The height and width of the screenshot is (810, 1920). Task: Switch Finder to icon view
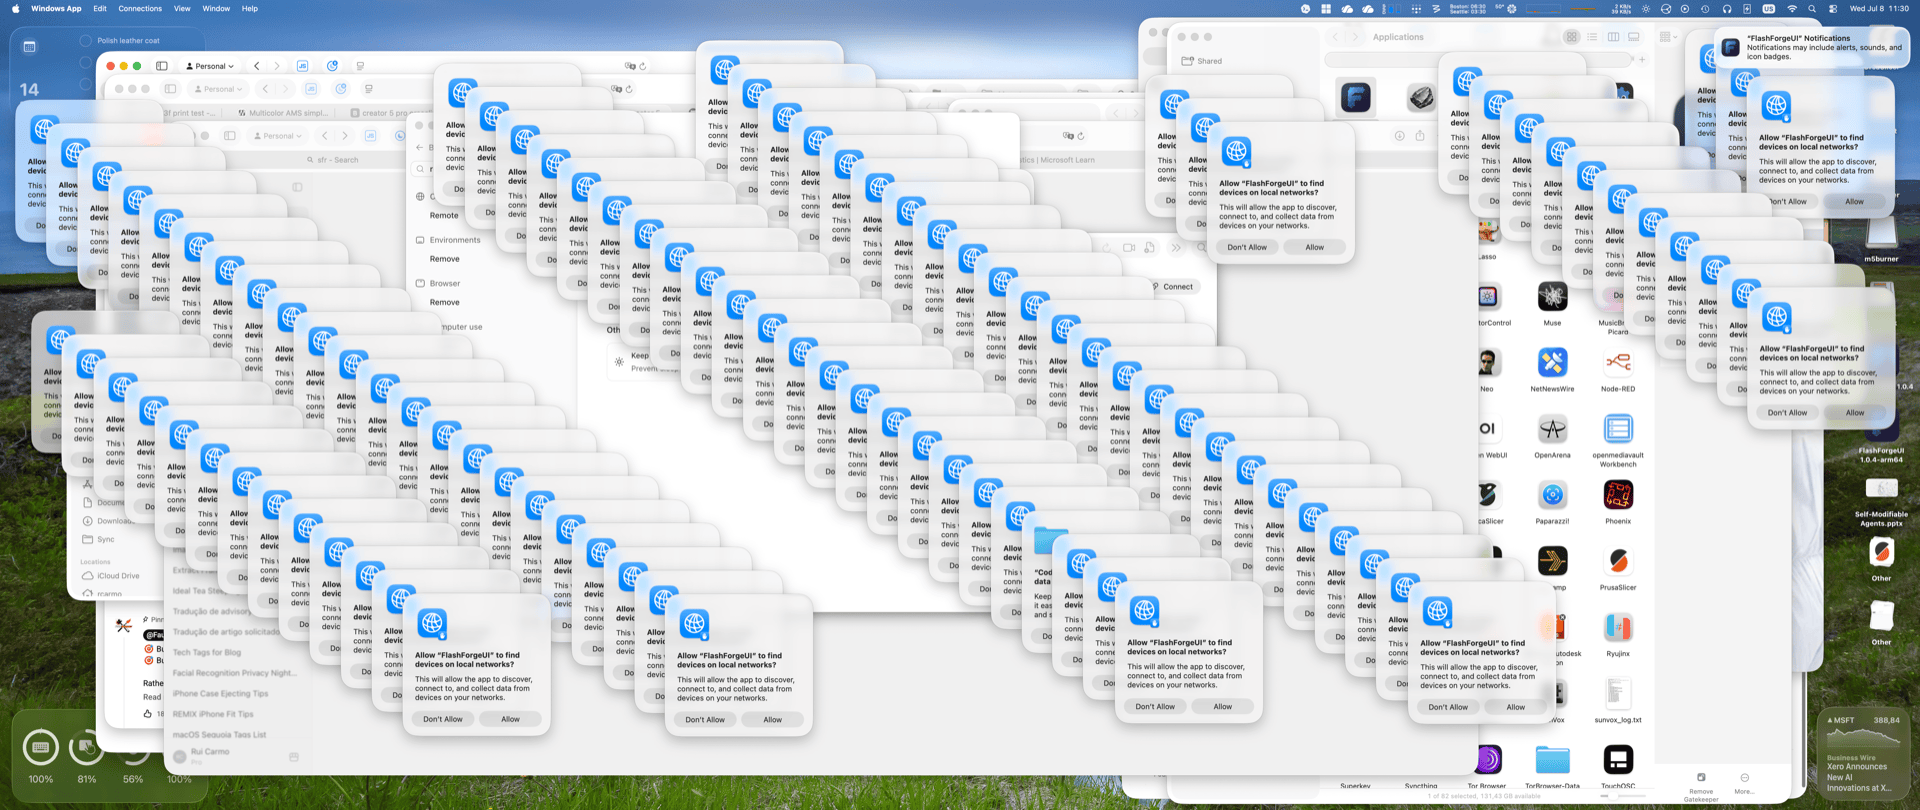(1571, 37)
